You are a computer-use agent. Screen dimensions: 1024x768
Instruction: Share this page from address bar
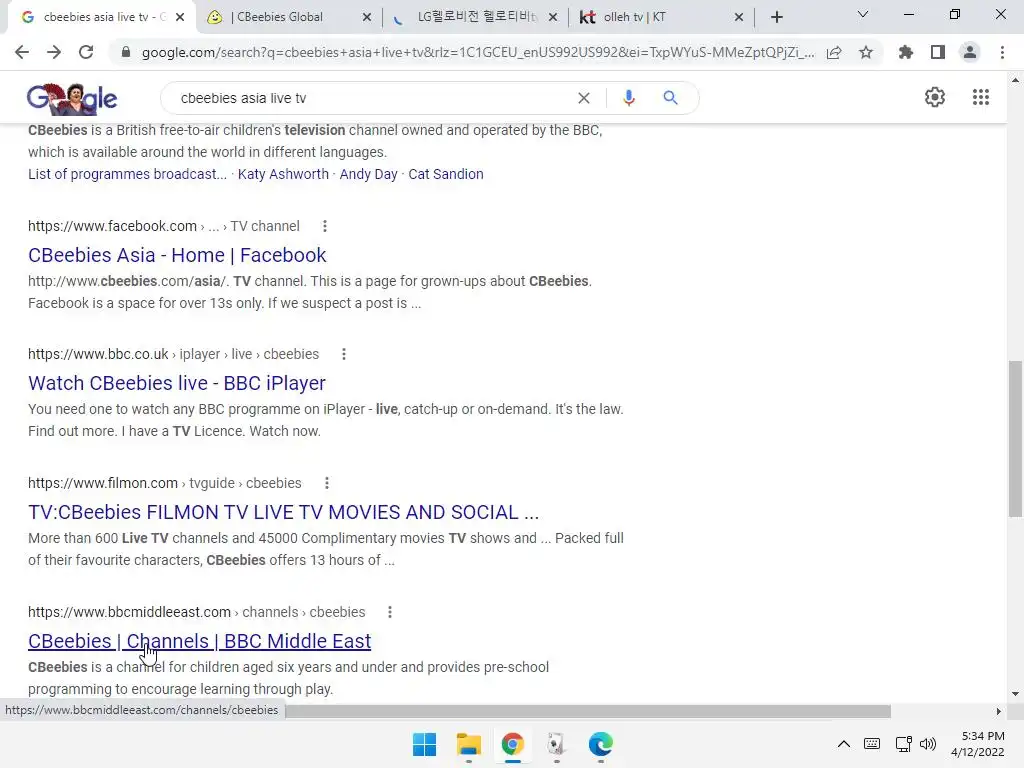coord(834,52)
